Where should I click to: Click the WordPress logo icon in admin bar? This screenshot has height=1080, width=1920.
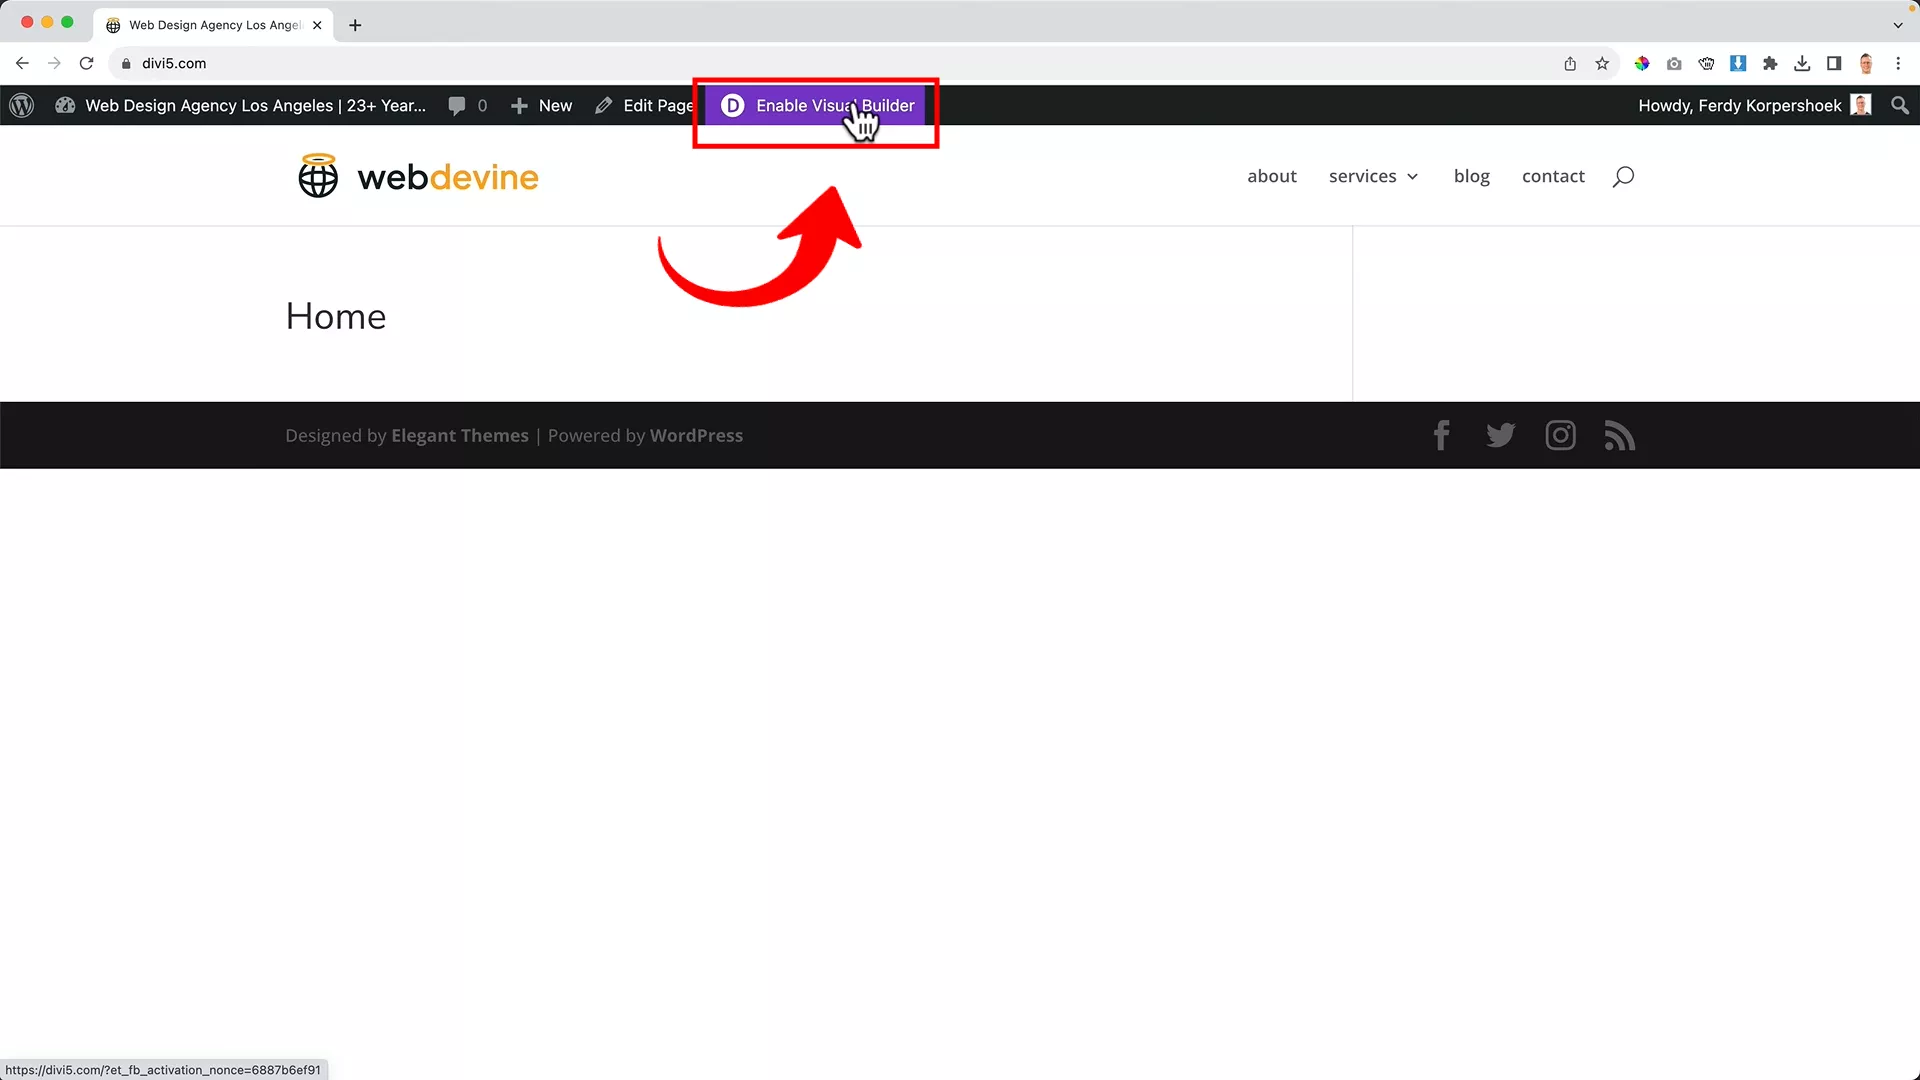tap(22, 105)
